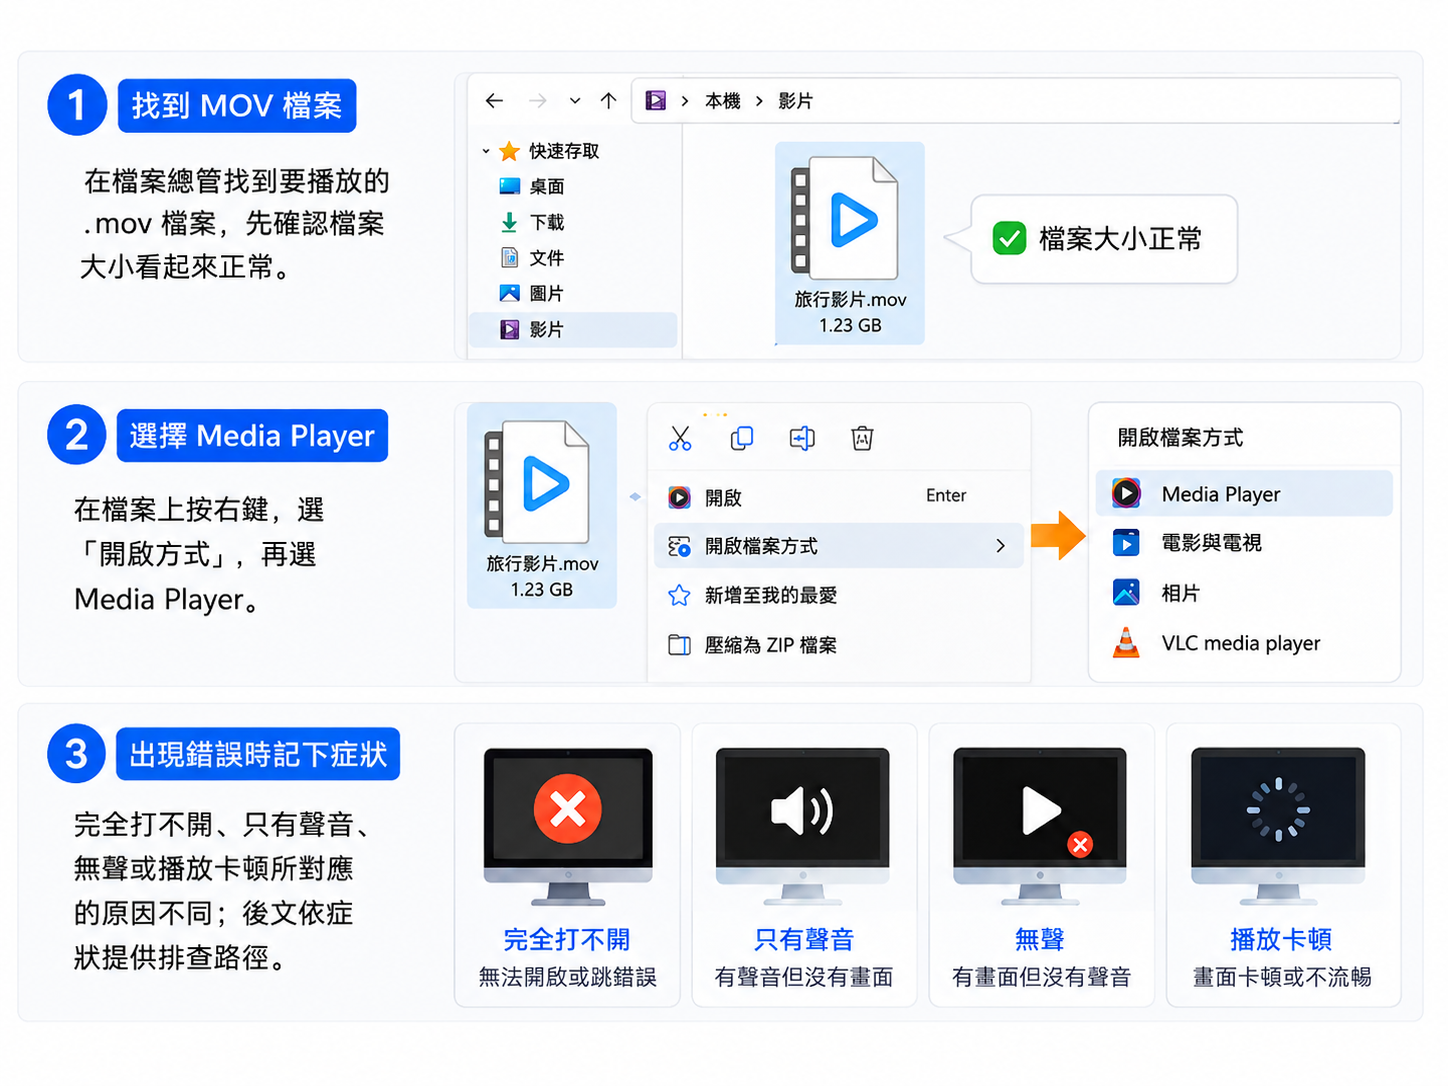Click the 只有聲音 symptom title

click(x=804, y=940)
